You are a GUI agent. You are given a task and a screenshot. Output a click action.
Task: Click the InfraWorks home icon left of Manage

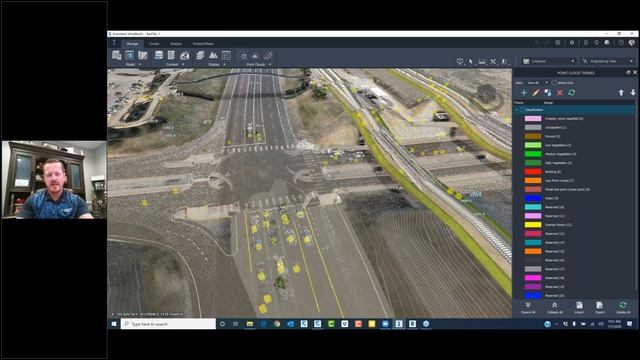click(114, 43)
